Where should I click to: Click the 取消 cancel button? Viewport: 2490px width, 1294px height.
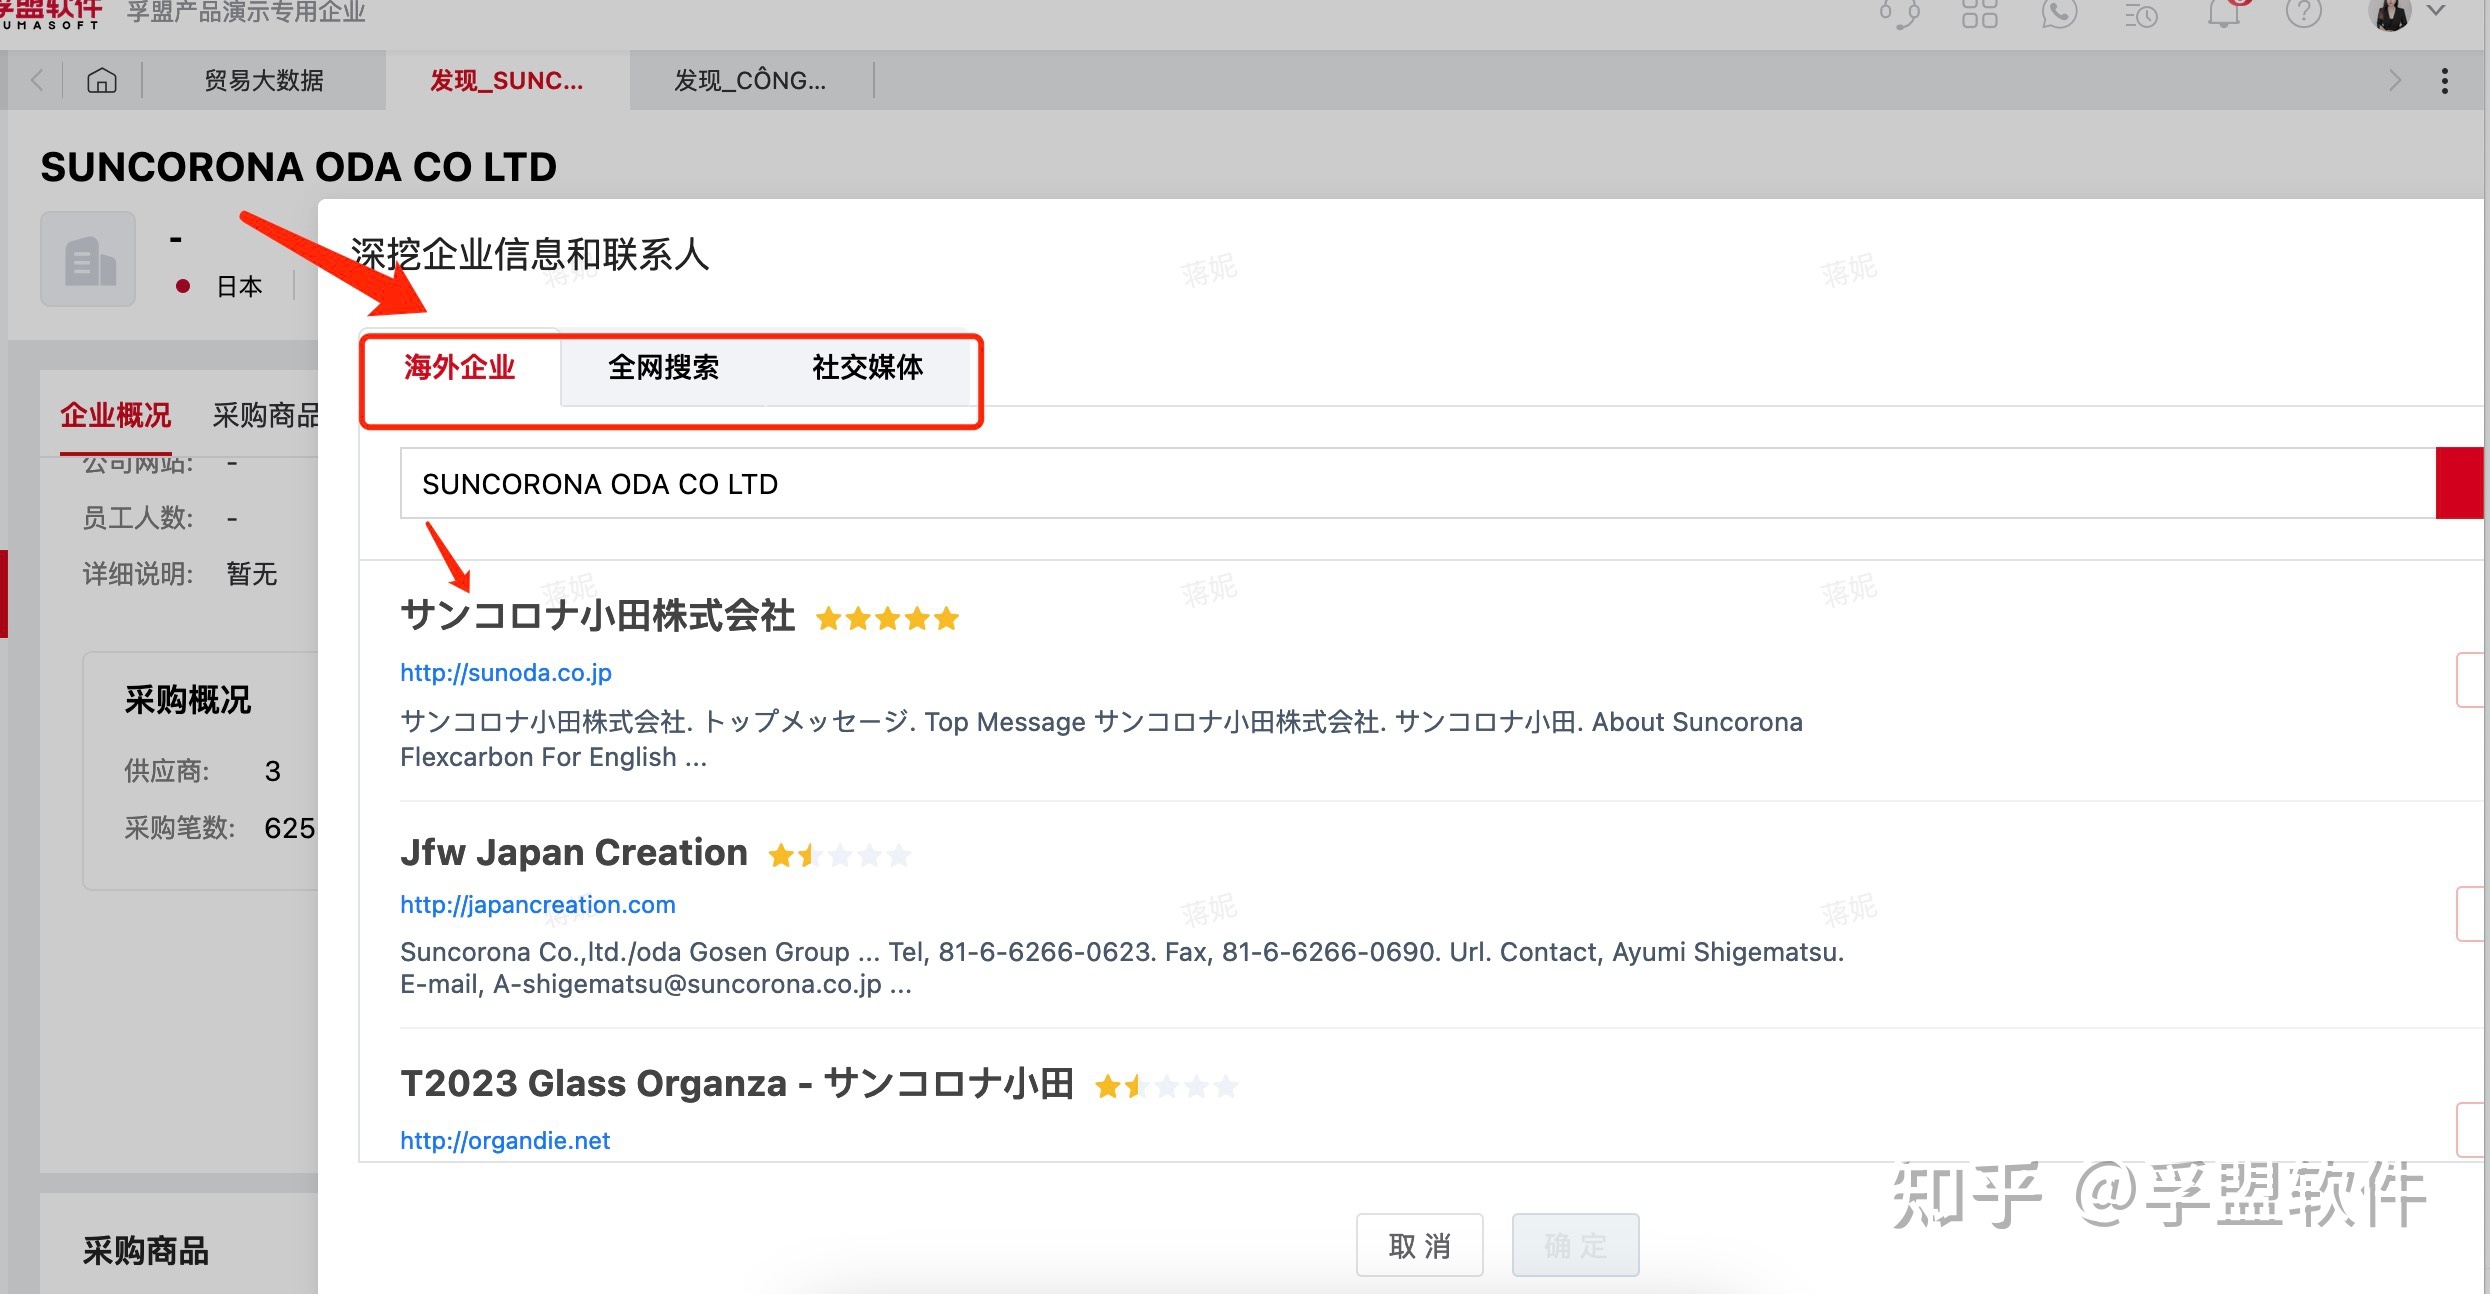click(1419, 1245)
